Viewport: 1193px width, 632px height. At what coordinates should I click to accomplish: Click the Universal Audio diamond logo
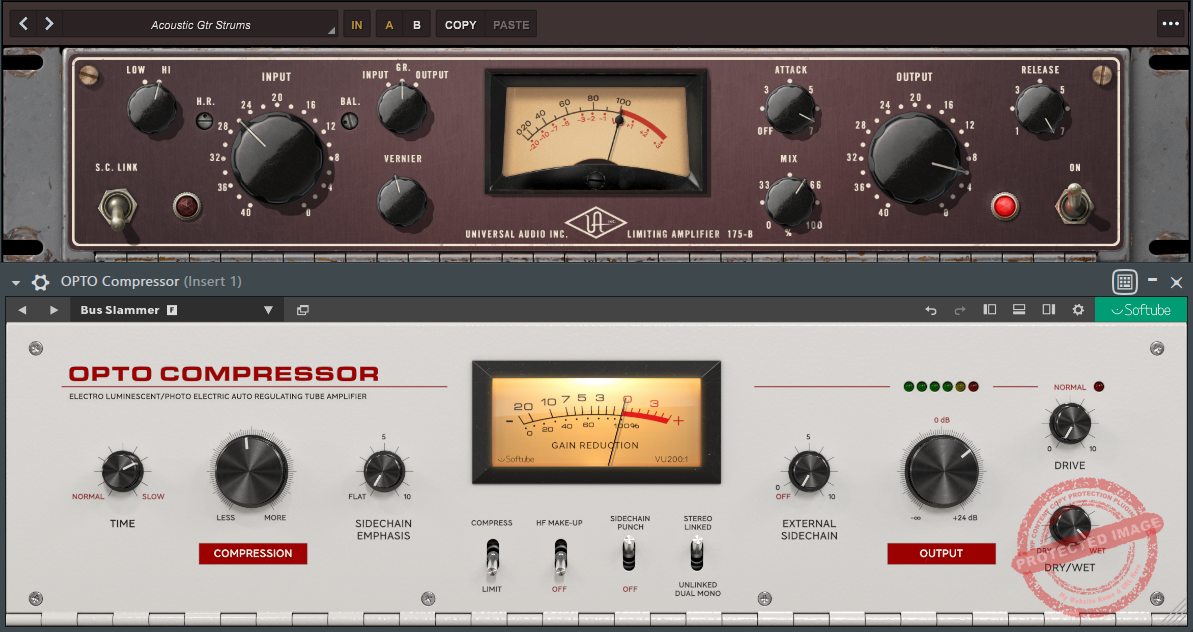596,223
